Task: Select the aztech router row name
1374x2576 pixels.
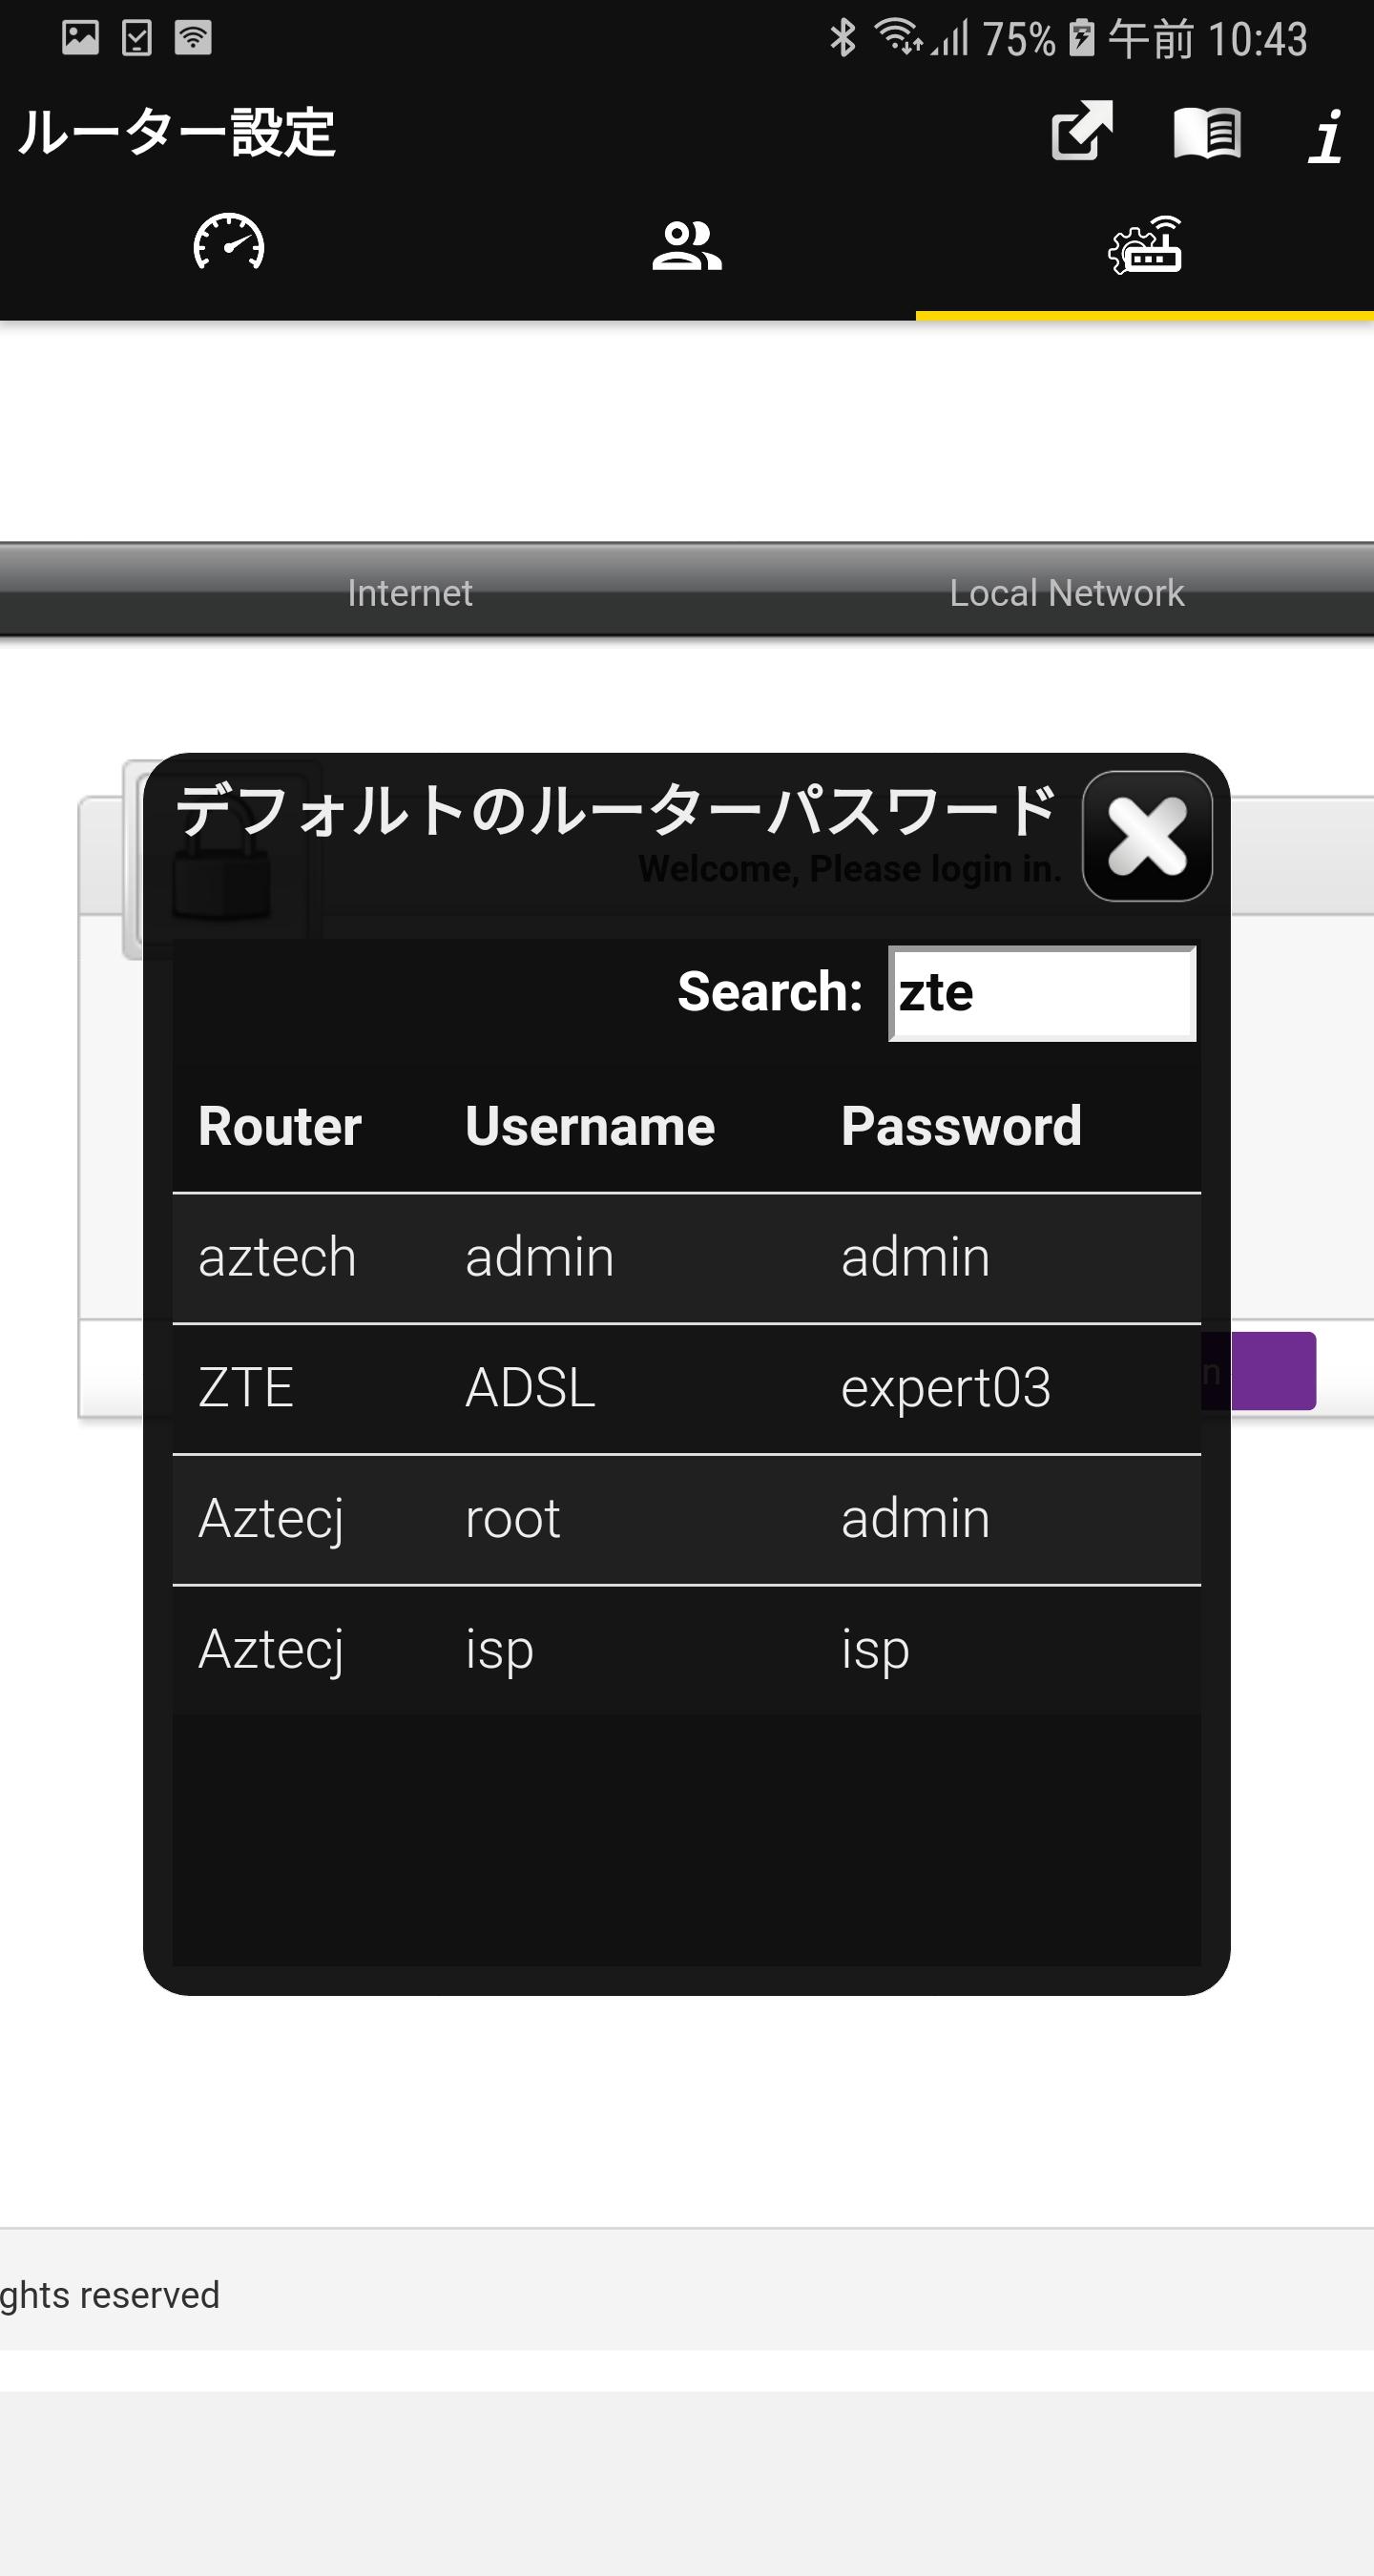Action: point(277,1257)
